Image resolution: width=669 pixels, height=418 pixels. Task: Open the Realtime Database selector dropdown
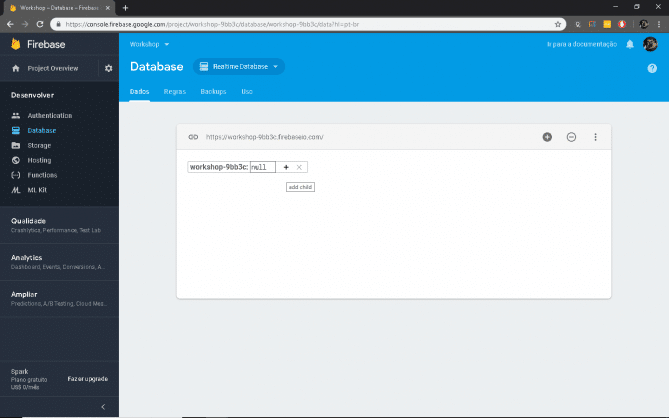tap(239, 67)
